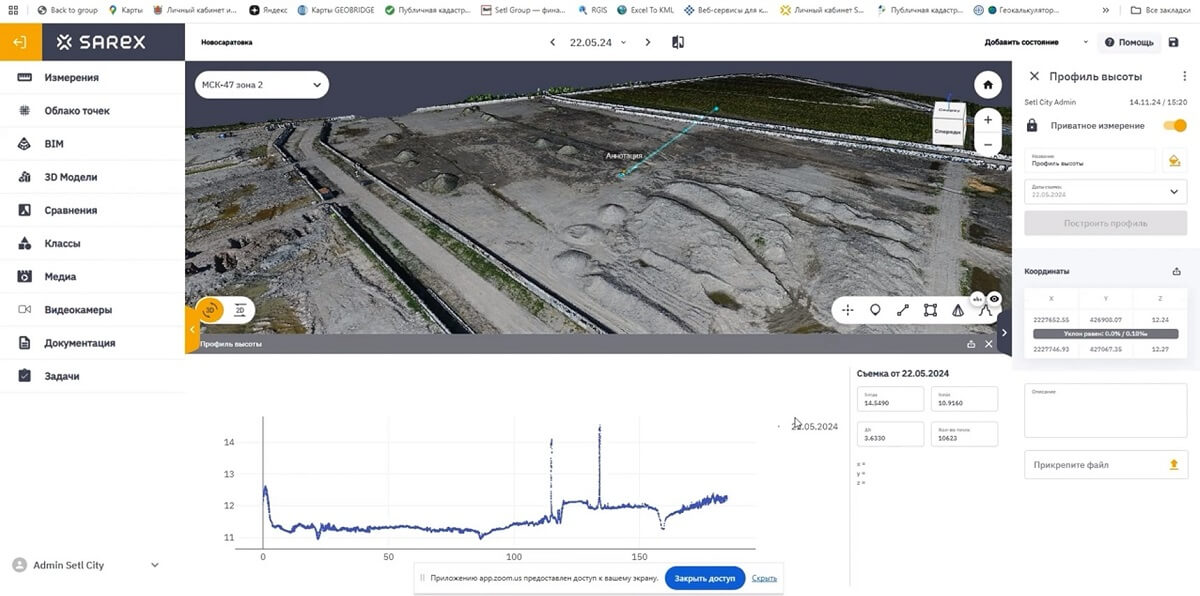Click the Название input field
The width and height of the screenshot is (1200, 596).
click(x=1090, y=160)
